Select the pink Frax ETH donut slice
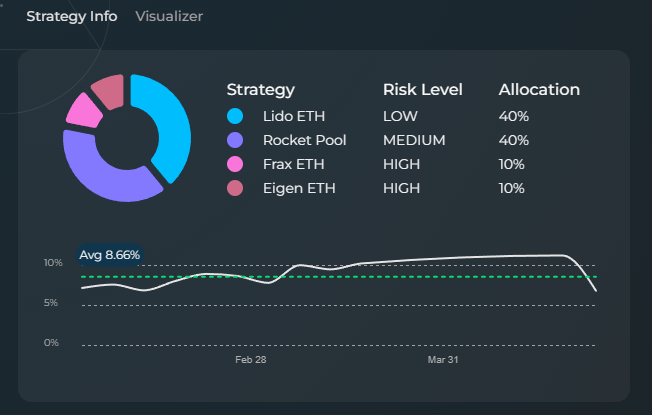The width and height of the screenshot is (652, 415). 83,111
